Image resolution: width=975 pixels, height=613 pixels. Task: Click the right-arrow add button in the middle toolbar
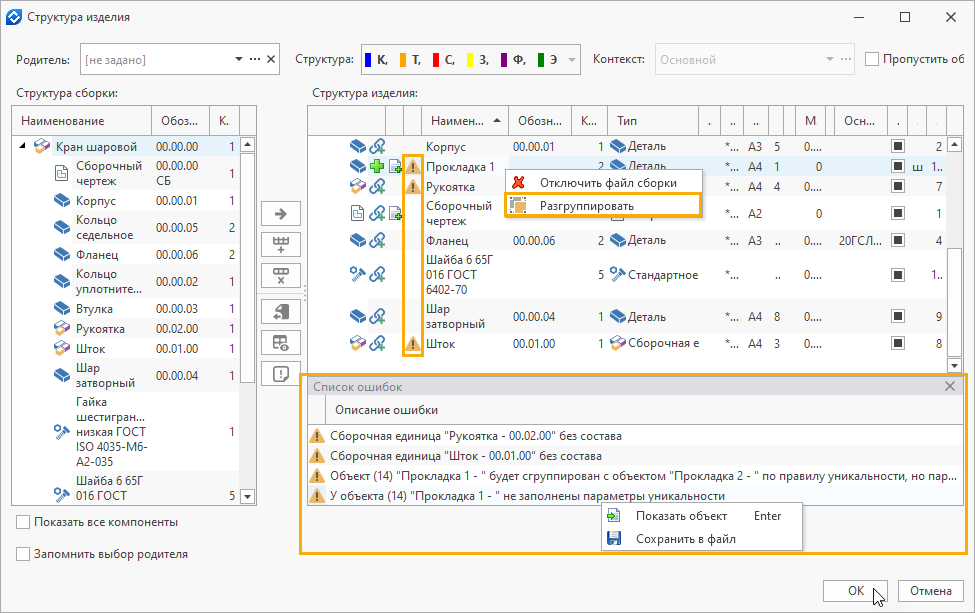pos(280,213)
